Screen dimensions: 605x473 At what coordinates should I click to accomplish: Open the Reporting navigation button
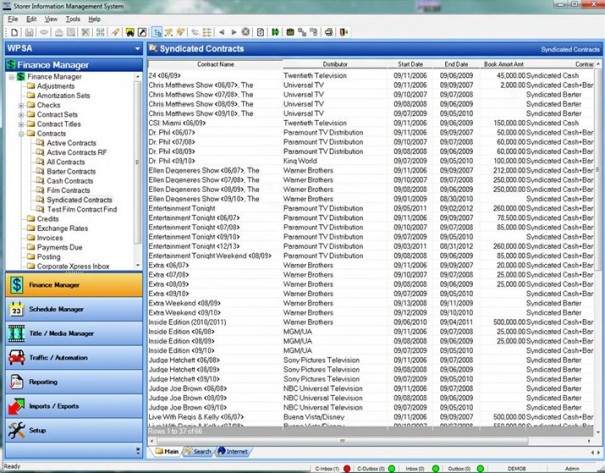(74, 382)
